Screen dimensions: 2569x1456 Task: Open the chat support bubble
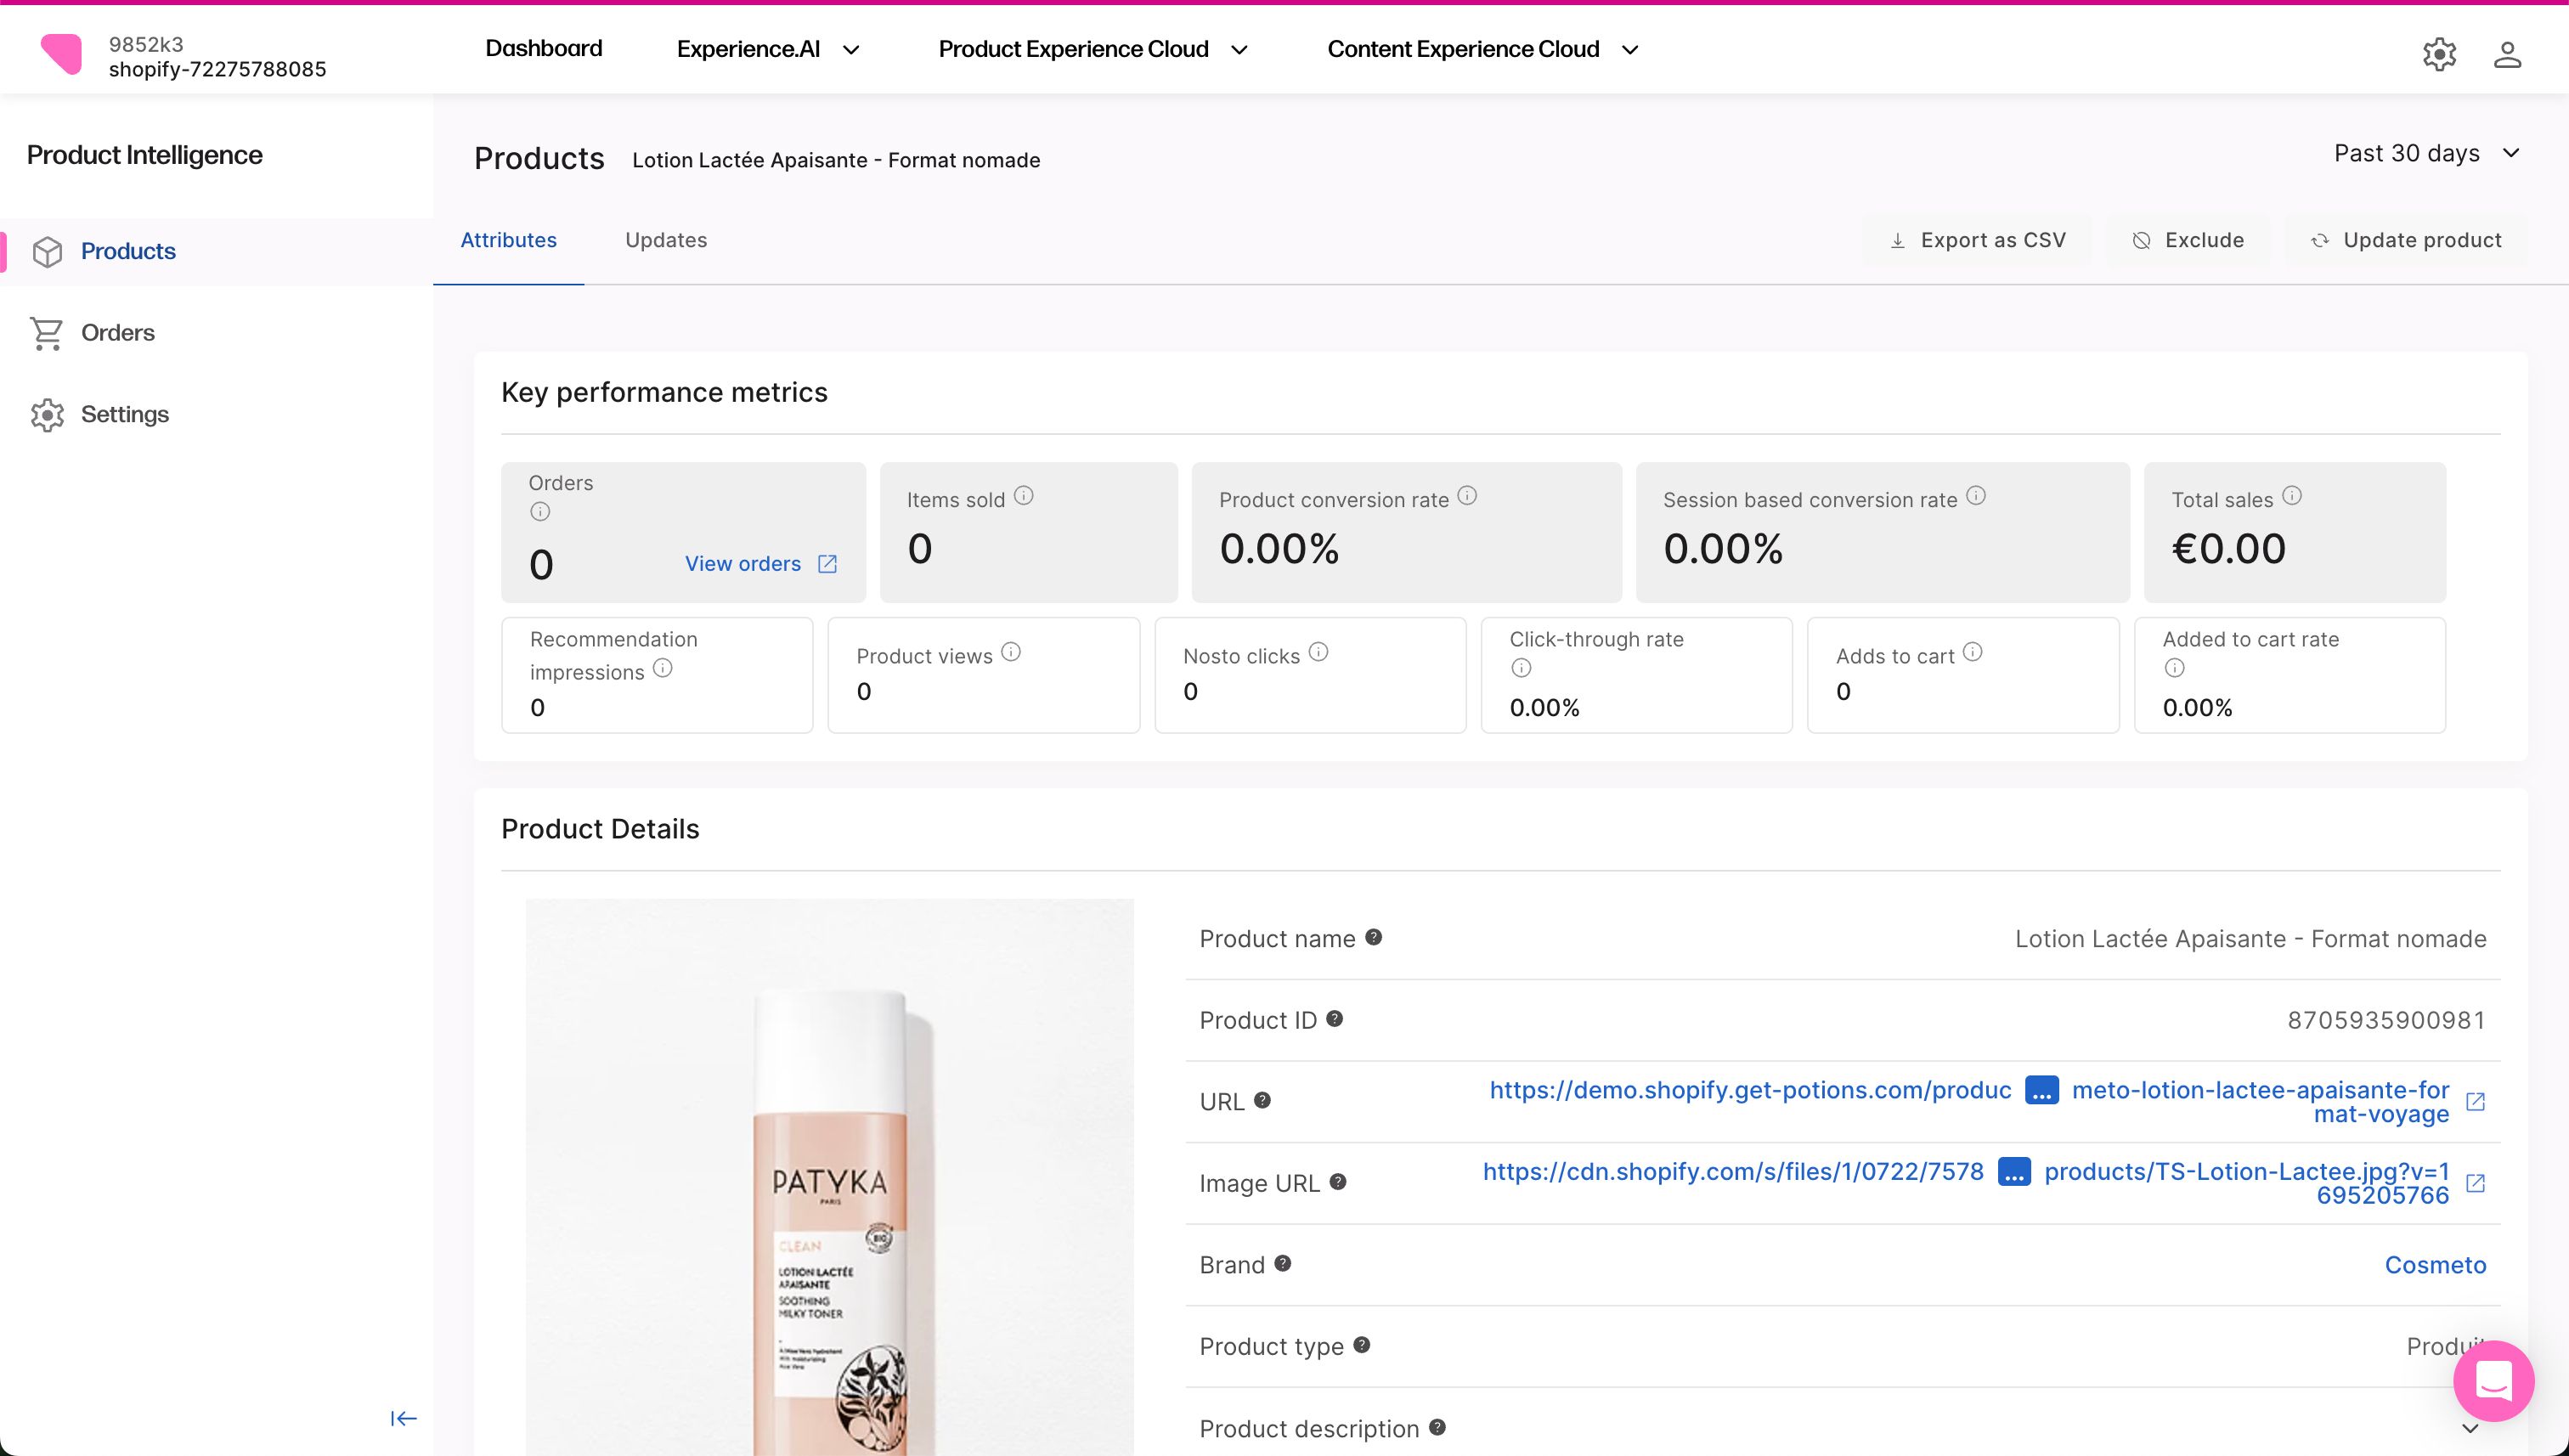2493,1380
